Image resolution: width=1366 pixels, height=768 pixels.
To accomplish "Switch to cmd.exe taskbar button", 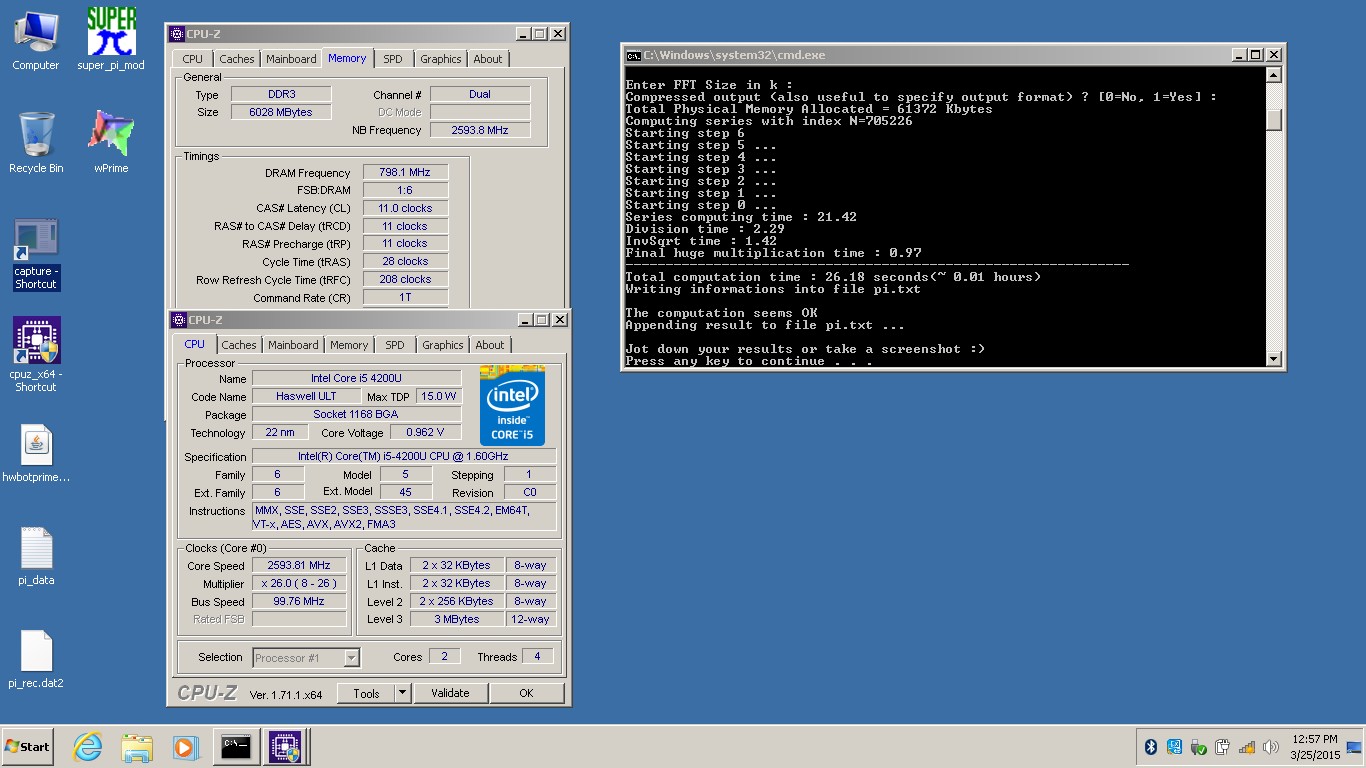I will (235, 746).
